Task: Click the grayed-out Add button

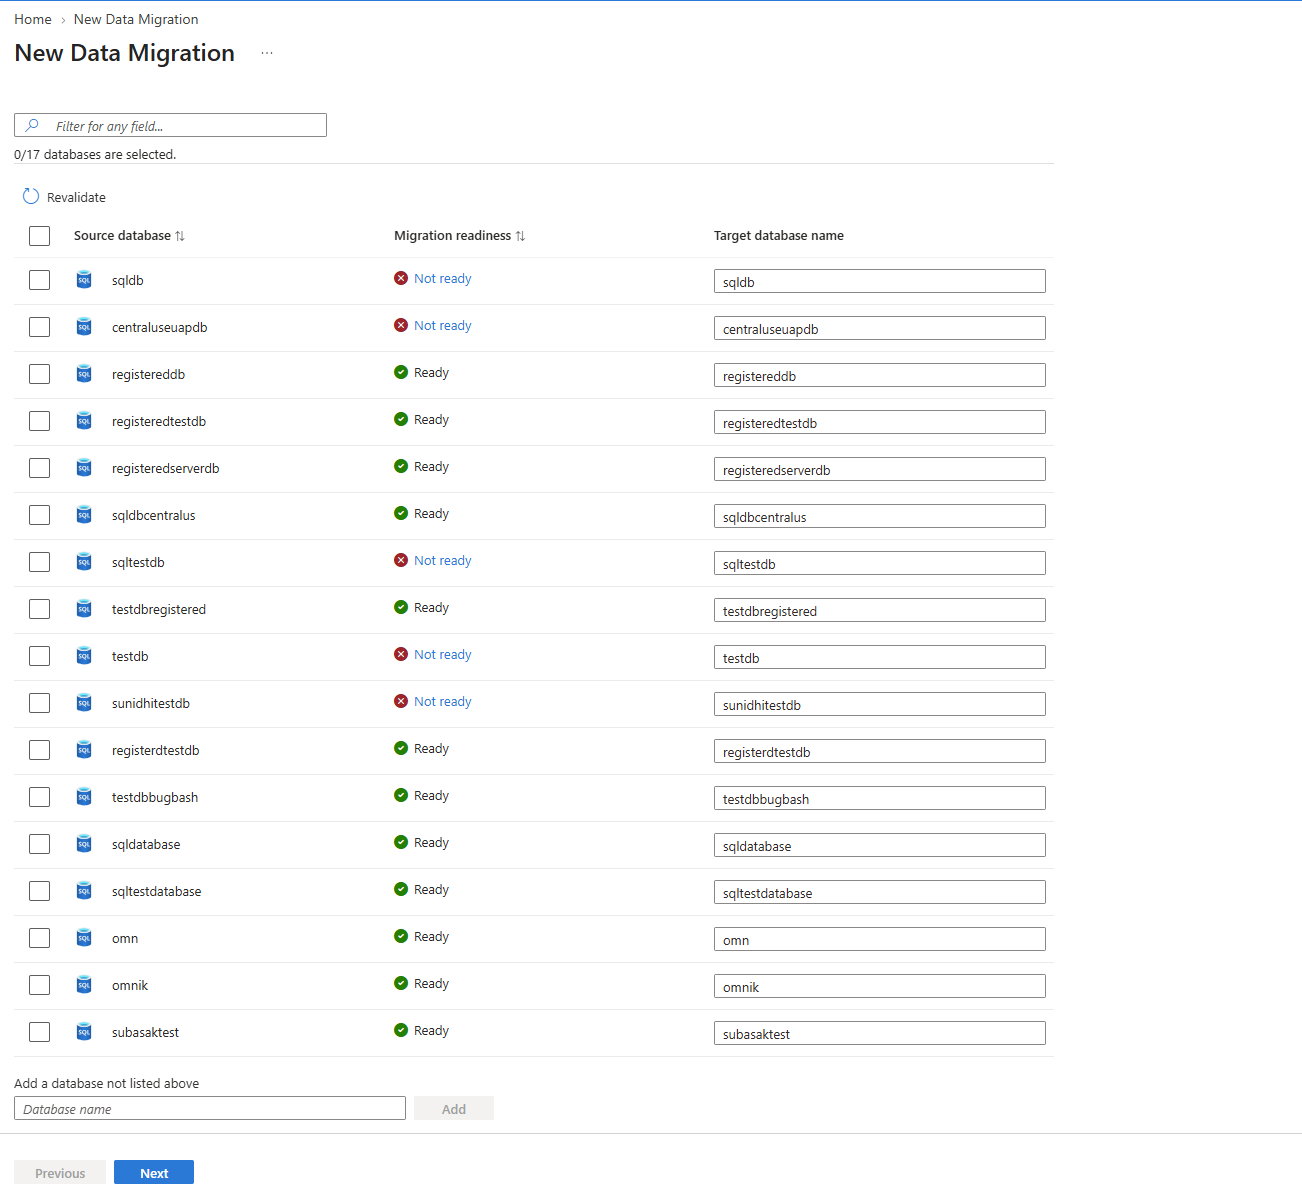Action: [x=454, y=1109]
